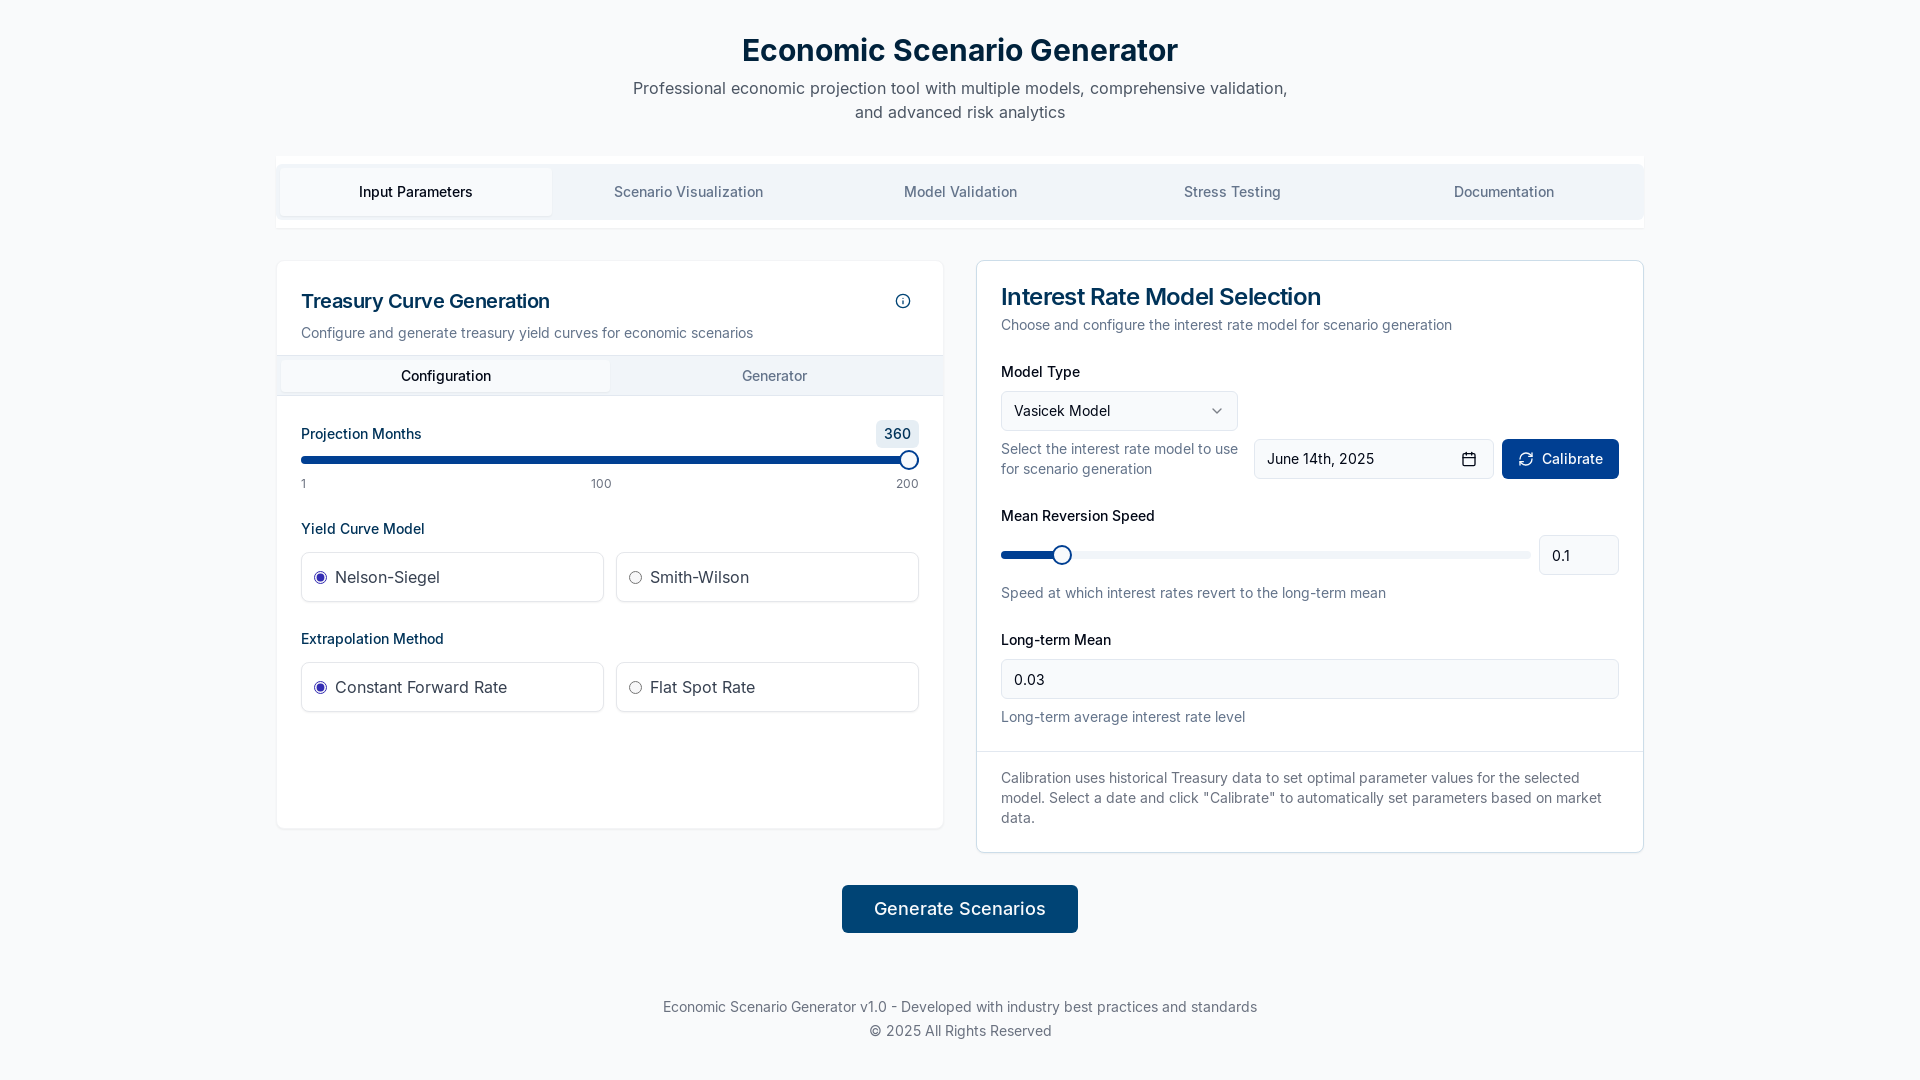
Task: Open the calendar icon in the date picker
Action: 1468,459
